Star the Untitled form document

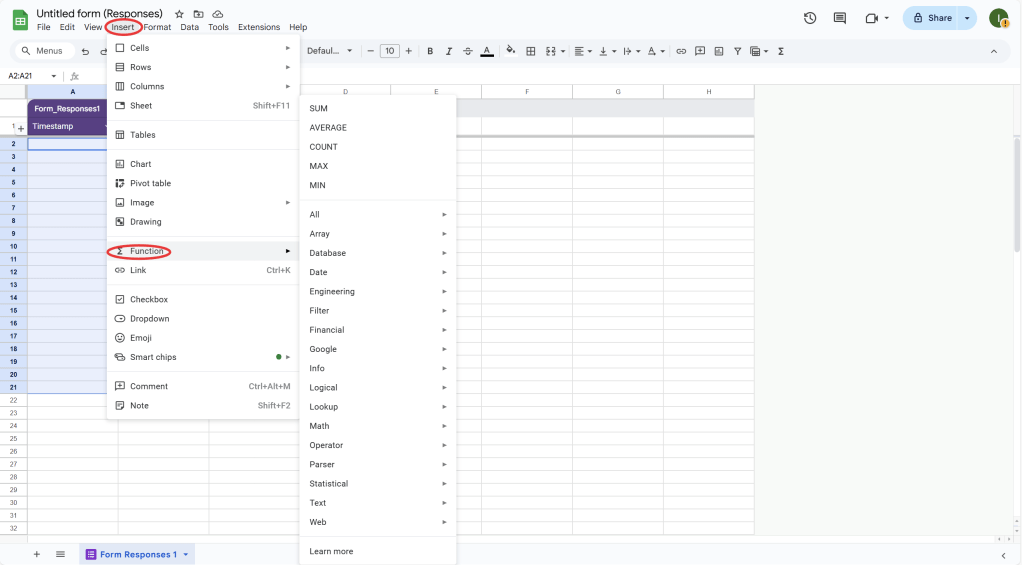click(179, 14)
